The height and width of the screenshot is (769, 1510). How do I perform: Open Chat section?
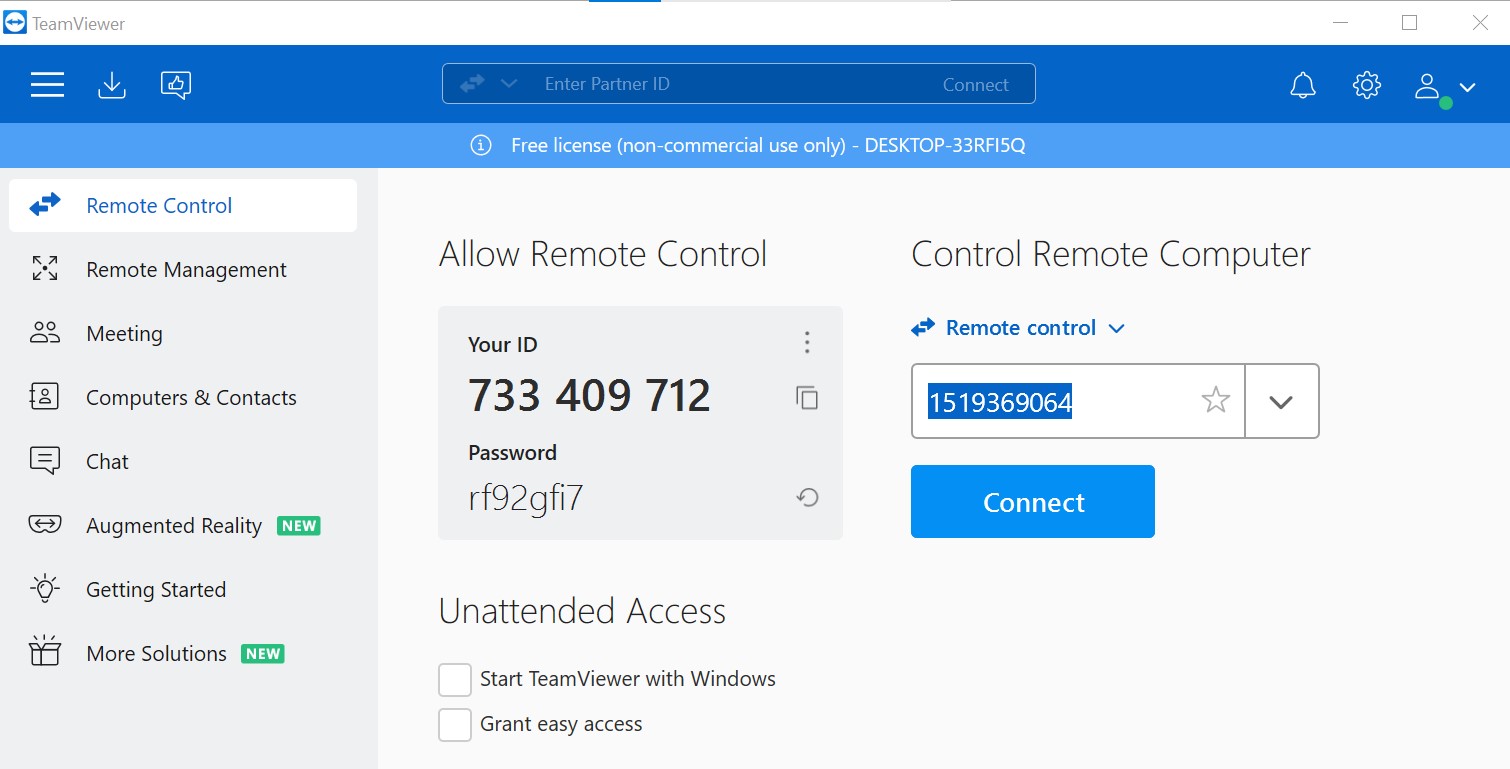pyautogui.click(x=183, y=462)
